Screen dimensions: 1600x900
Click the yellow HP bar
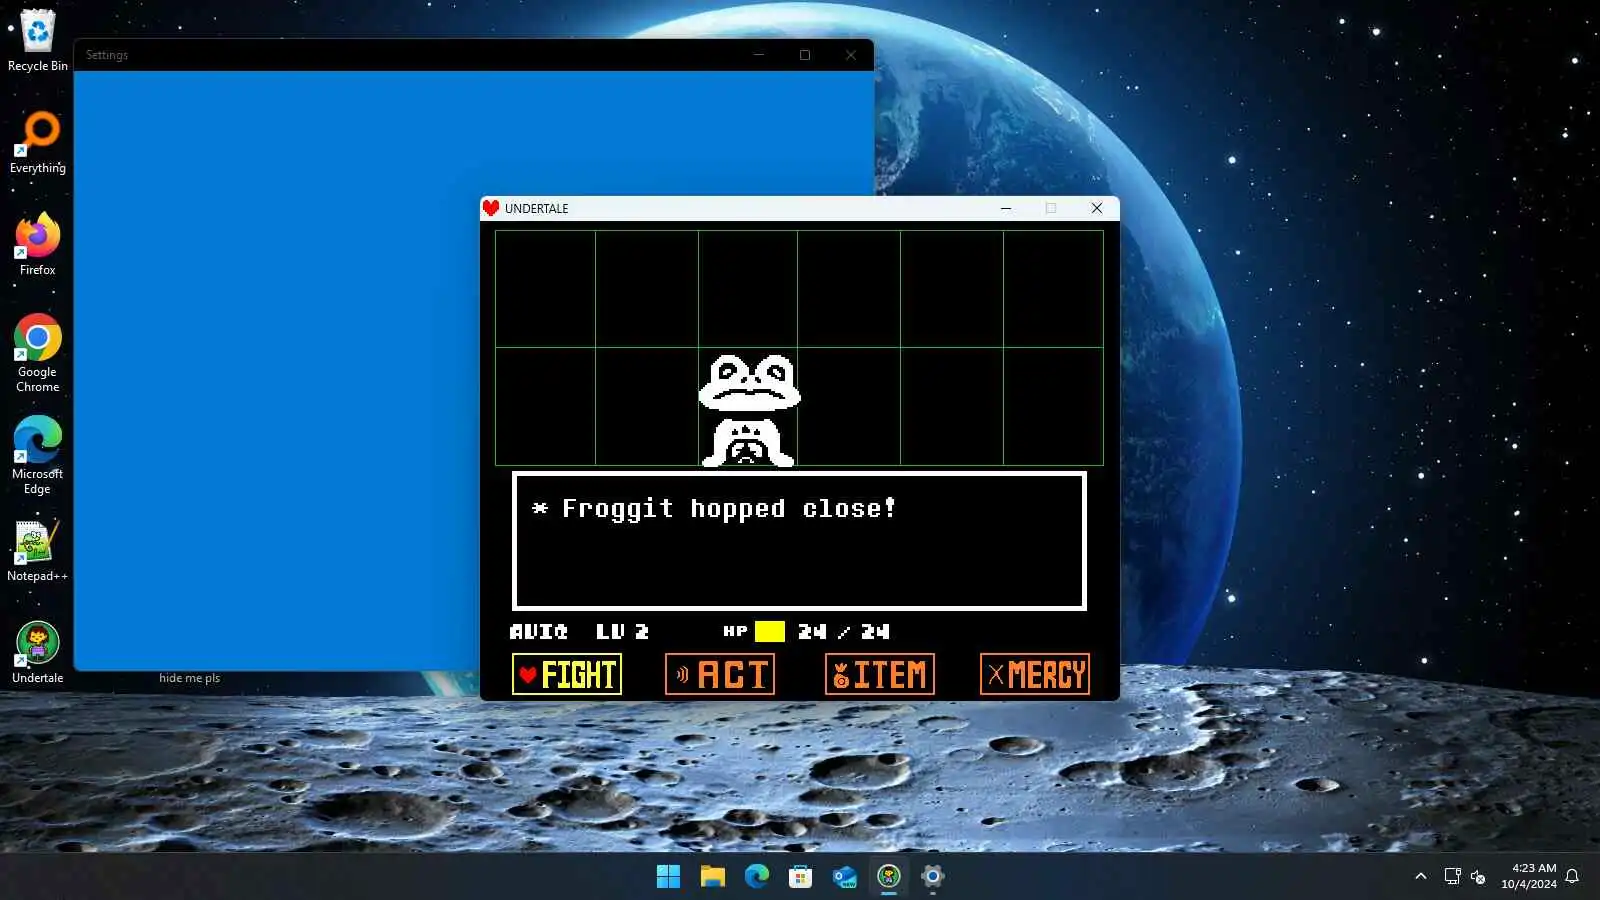pyautogui.click(x=770, y=631)
